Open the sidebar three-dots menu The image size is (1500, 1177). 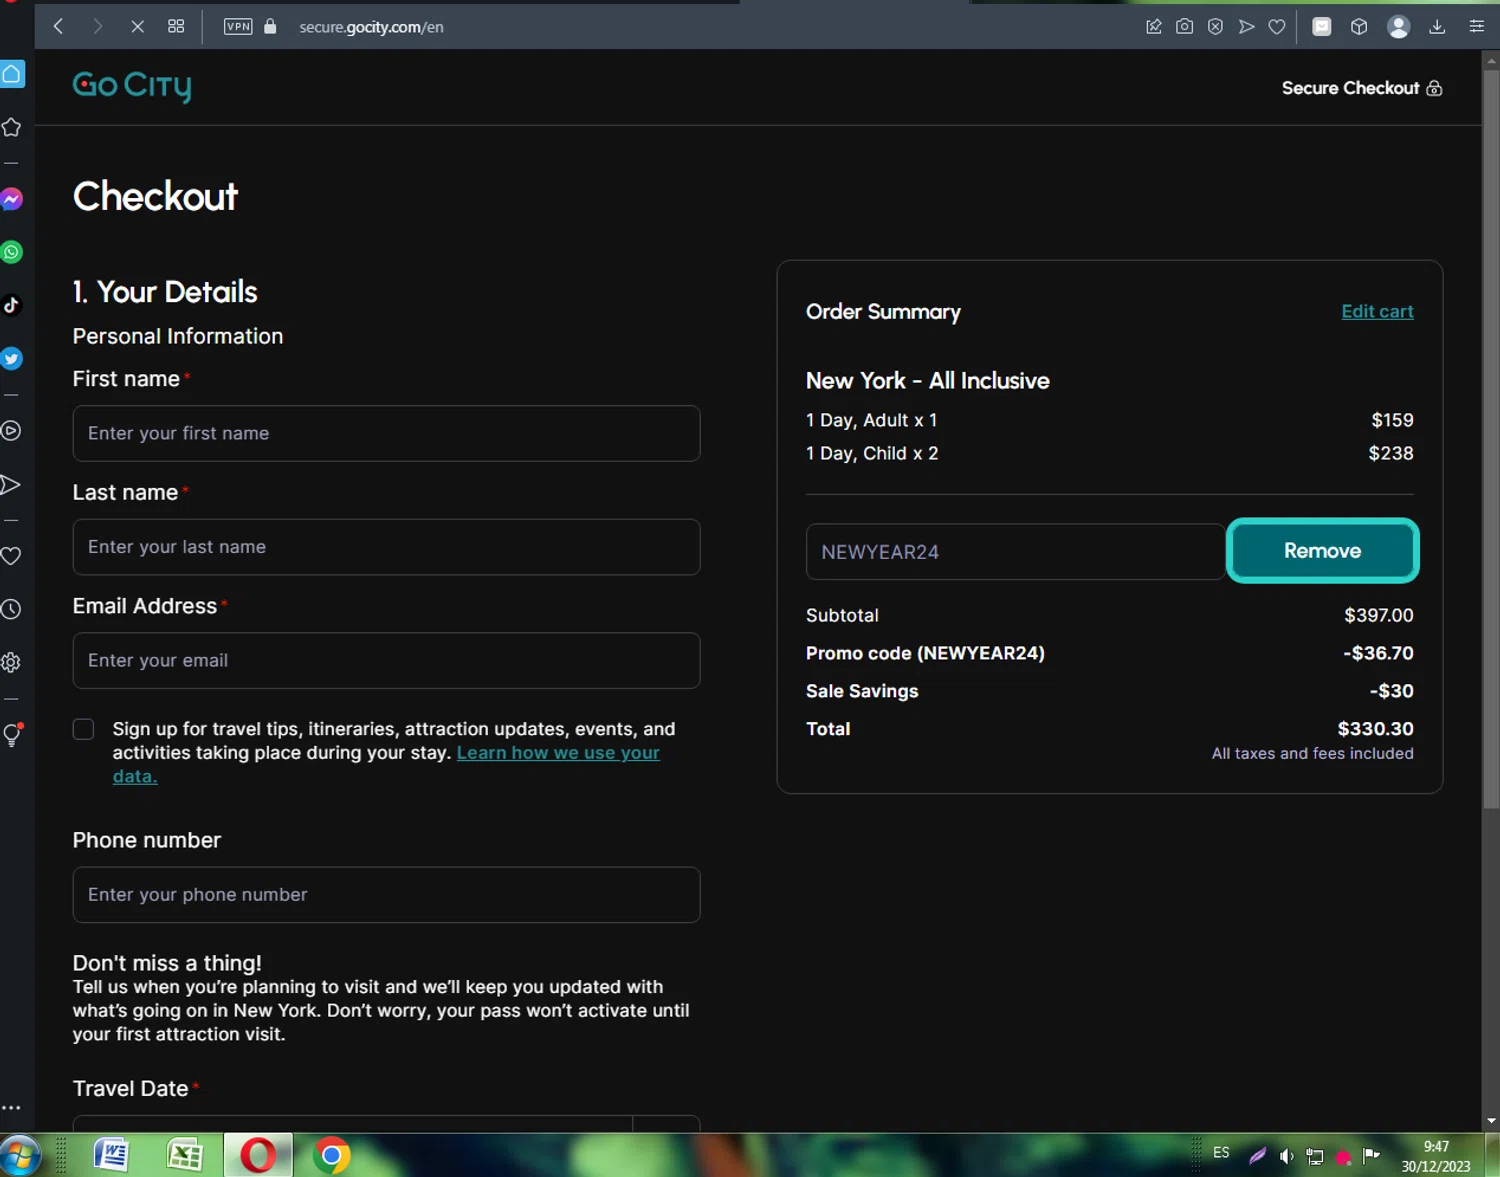pos(11,1108)
